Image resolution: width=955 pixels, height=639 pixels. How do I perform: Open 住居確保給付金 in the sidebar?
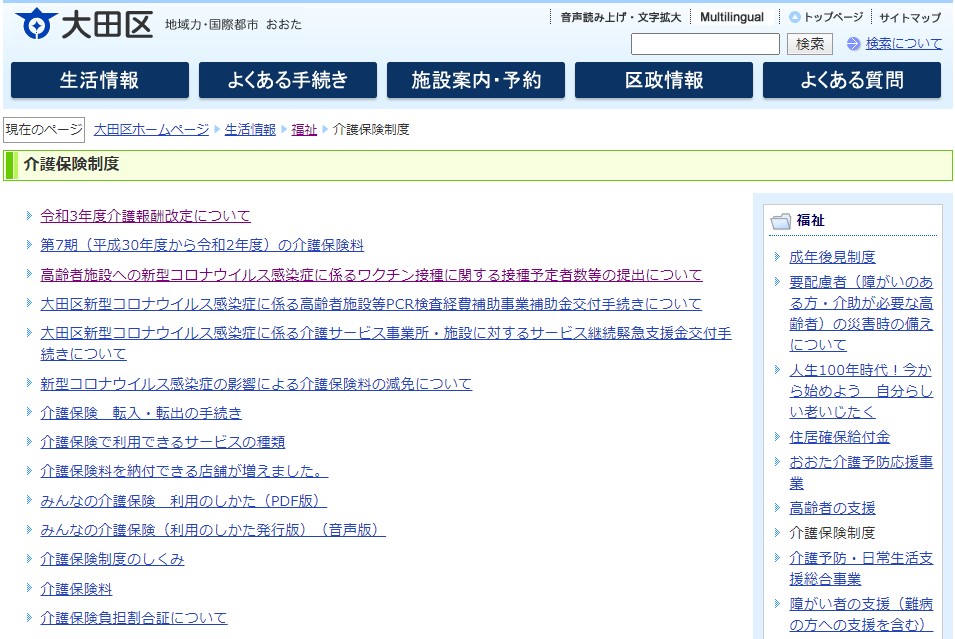coord(839,437)
